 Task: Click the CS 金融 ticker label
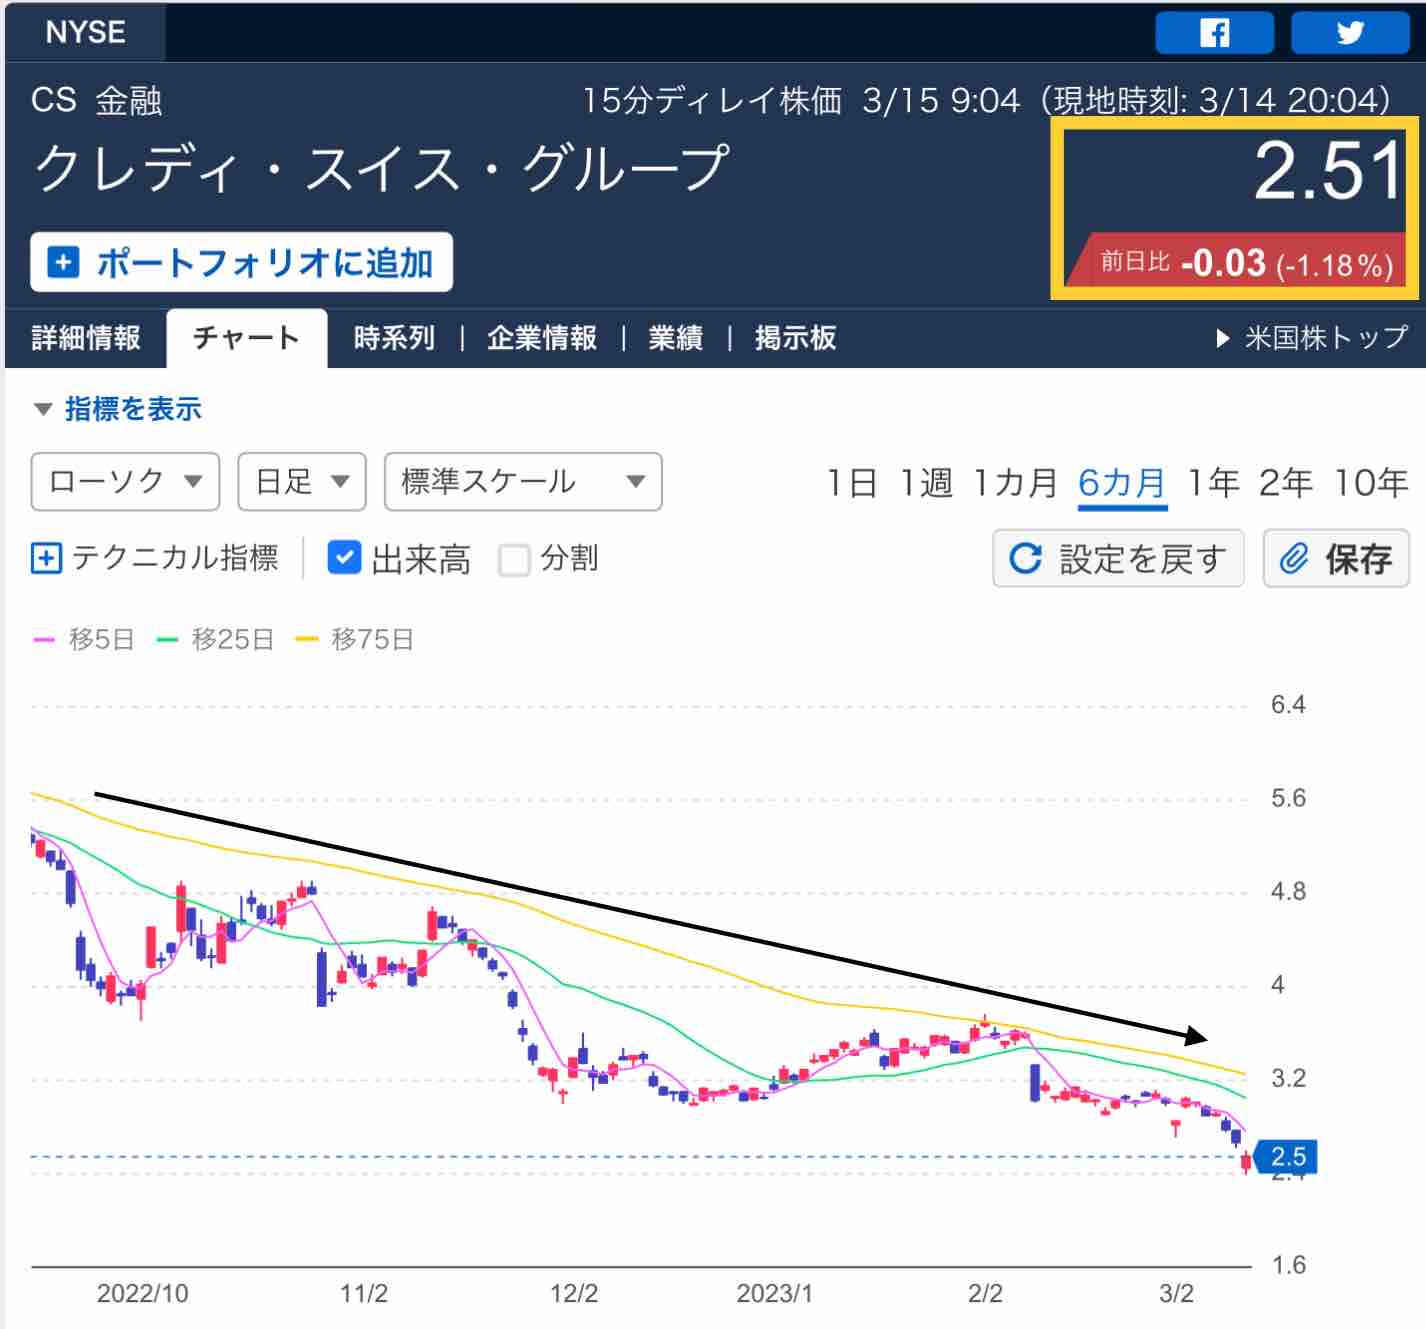point(96,100)
